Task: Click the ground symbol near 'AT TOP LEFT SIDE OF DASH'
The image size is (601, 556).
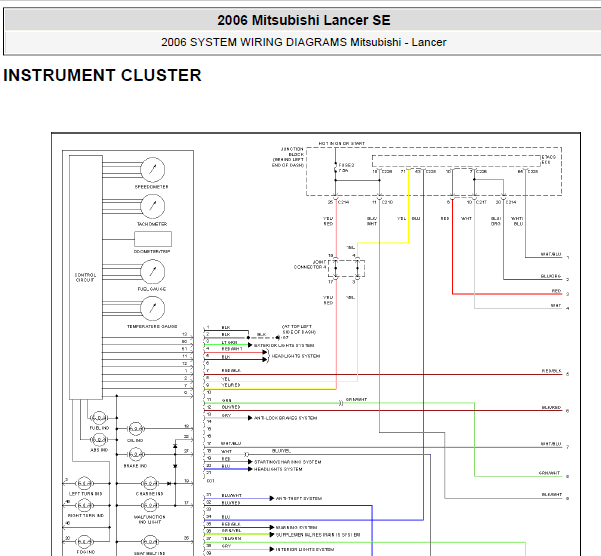Action: (x=278, y=338)
